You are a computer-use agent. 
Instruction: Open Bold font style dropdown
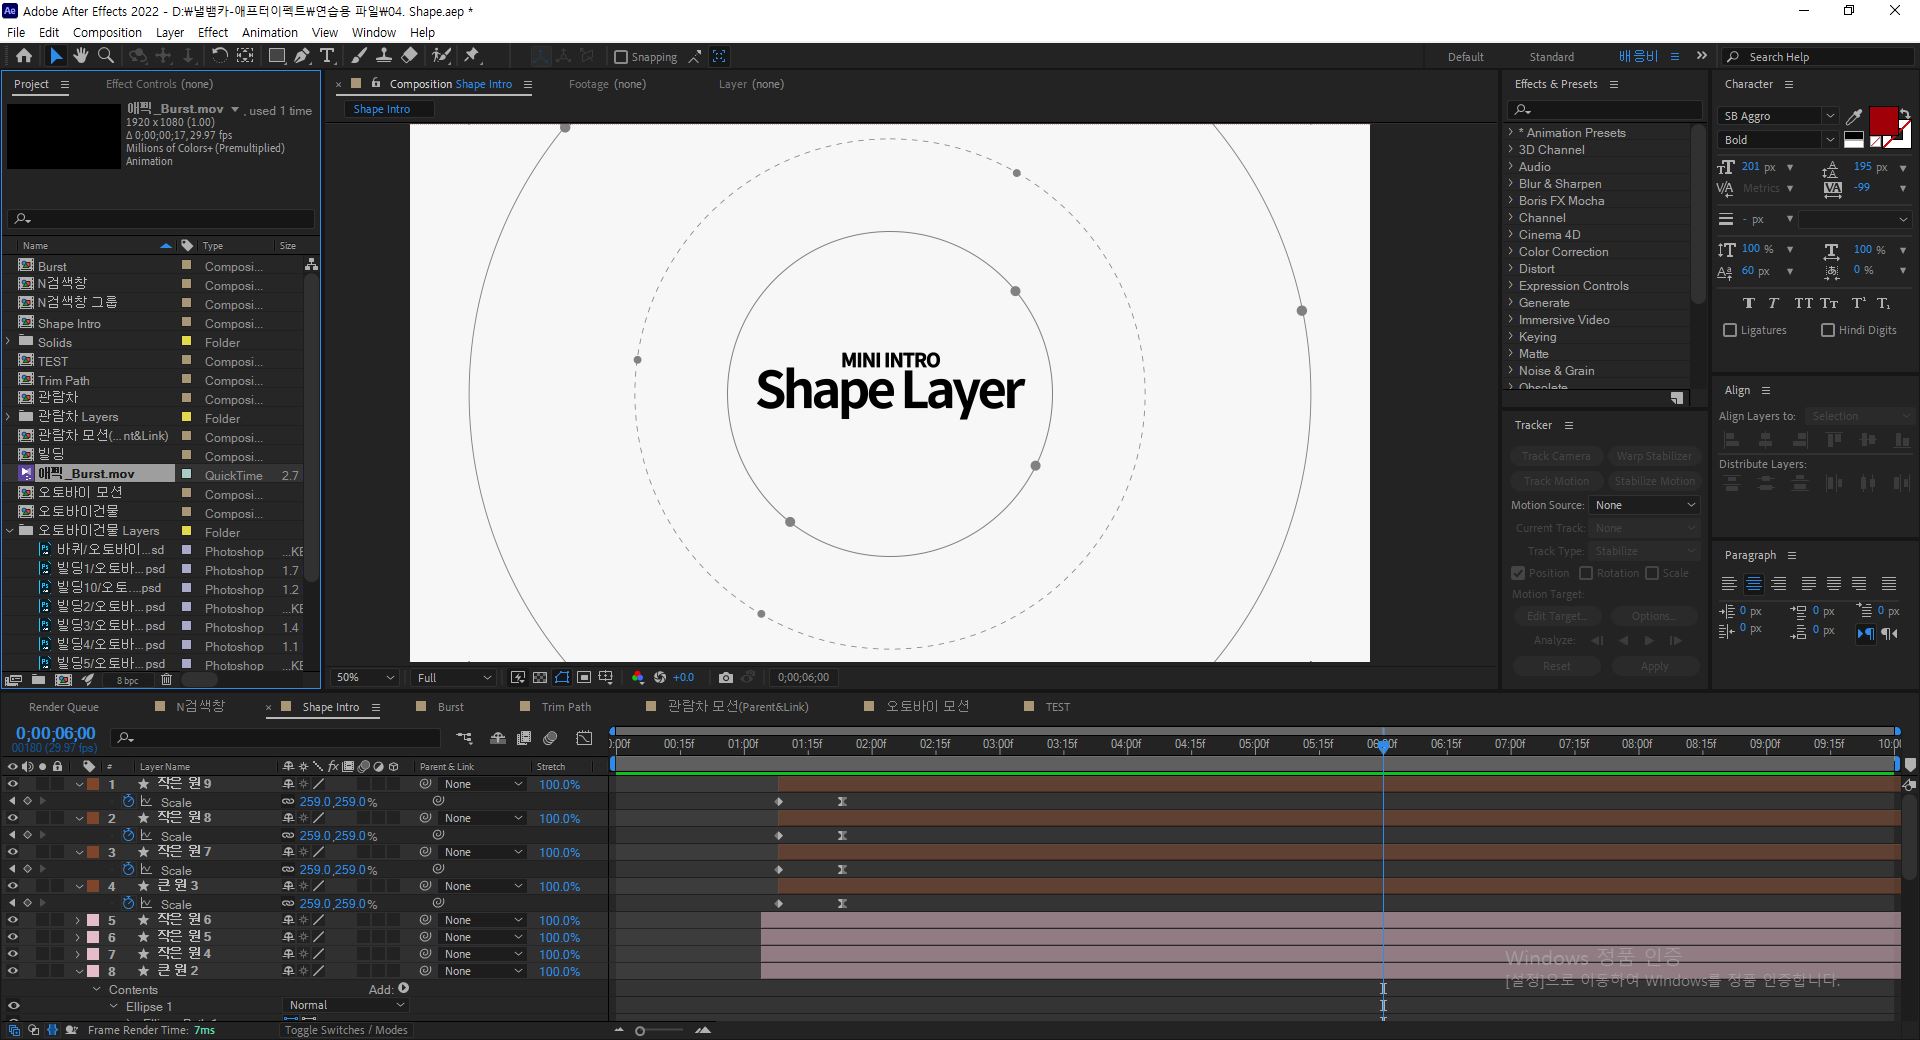tap(1778, 140)
